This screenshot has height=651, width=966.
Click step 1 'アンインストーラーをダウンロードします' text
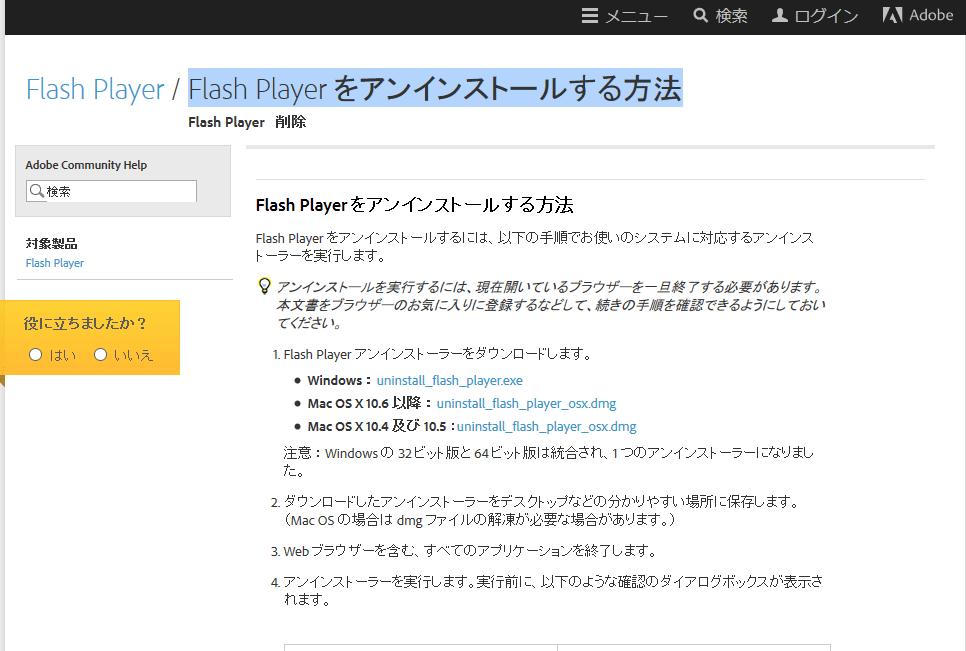click(x=437, y=354)
